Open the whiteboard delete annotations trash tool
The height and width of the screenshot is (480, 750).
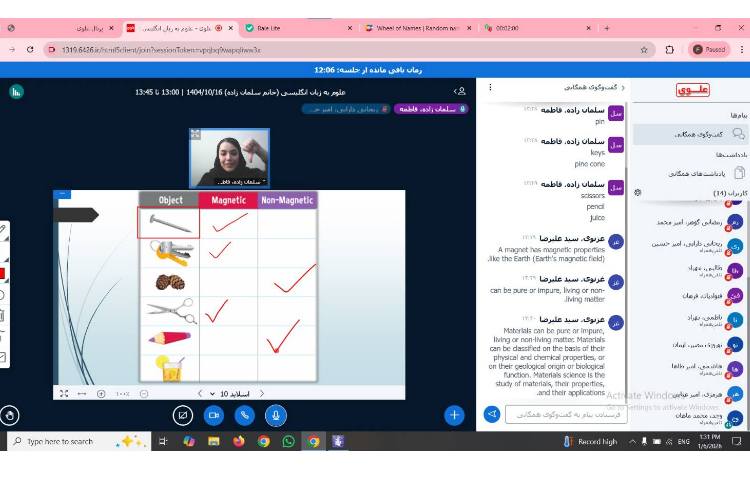pyautogui.click(x=2, y=316)
